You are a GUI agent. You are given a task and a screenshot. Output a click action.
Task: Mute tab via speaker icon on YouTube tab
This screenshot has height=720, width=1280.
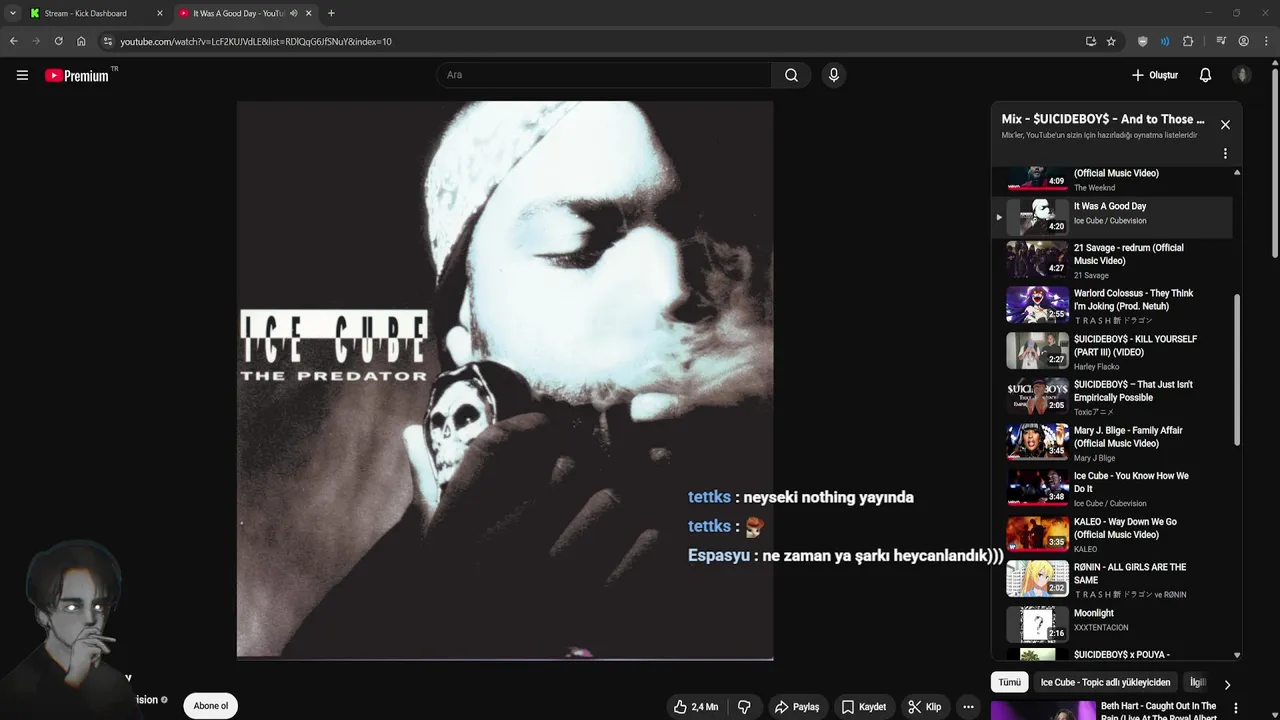pyautogui.click(x=294, y=13)
